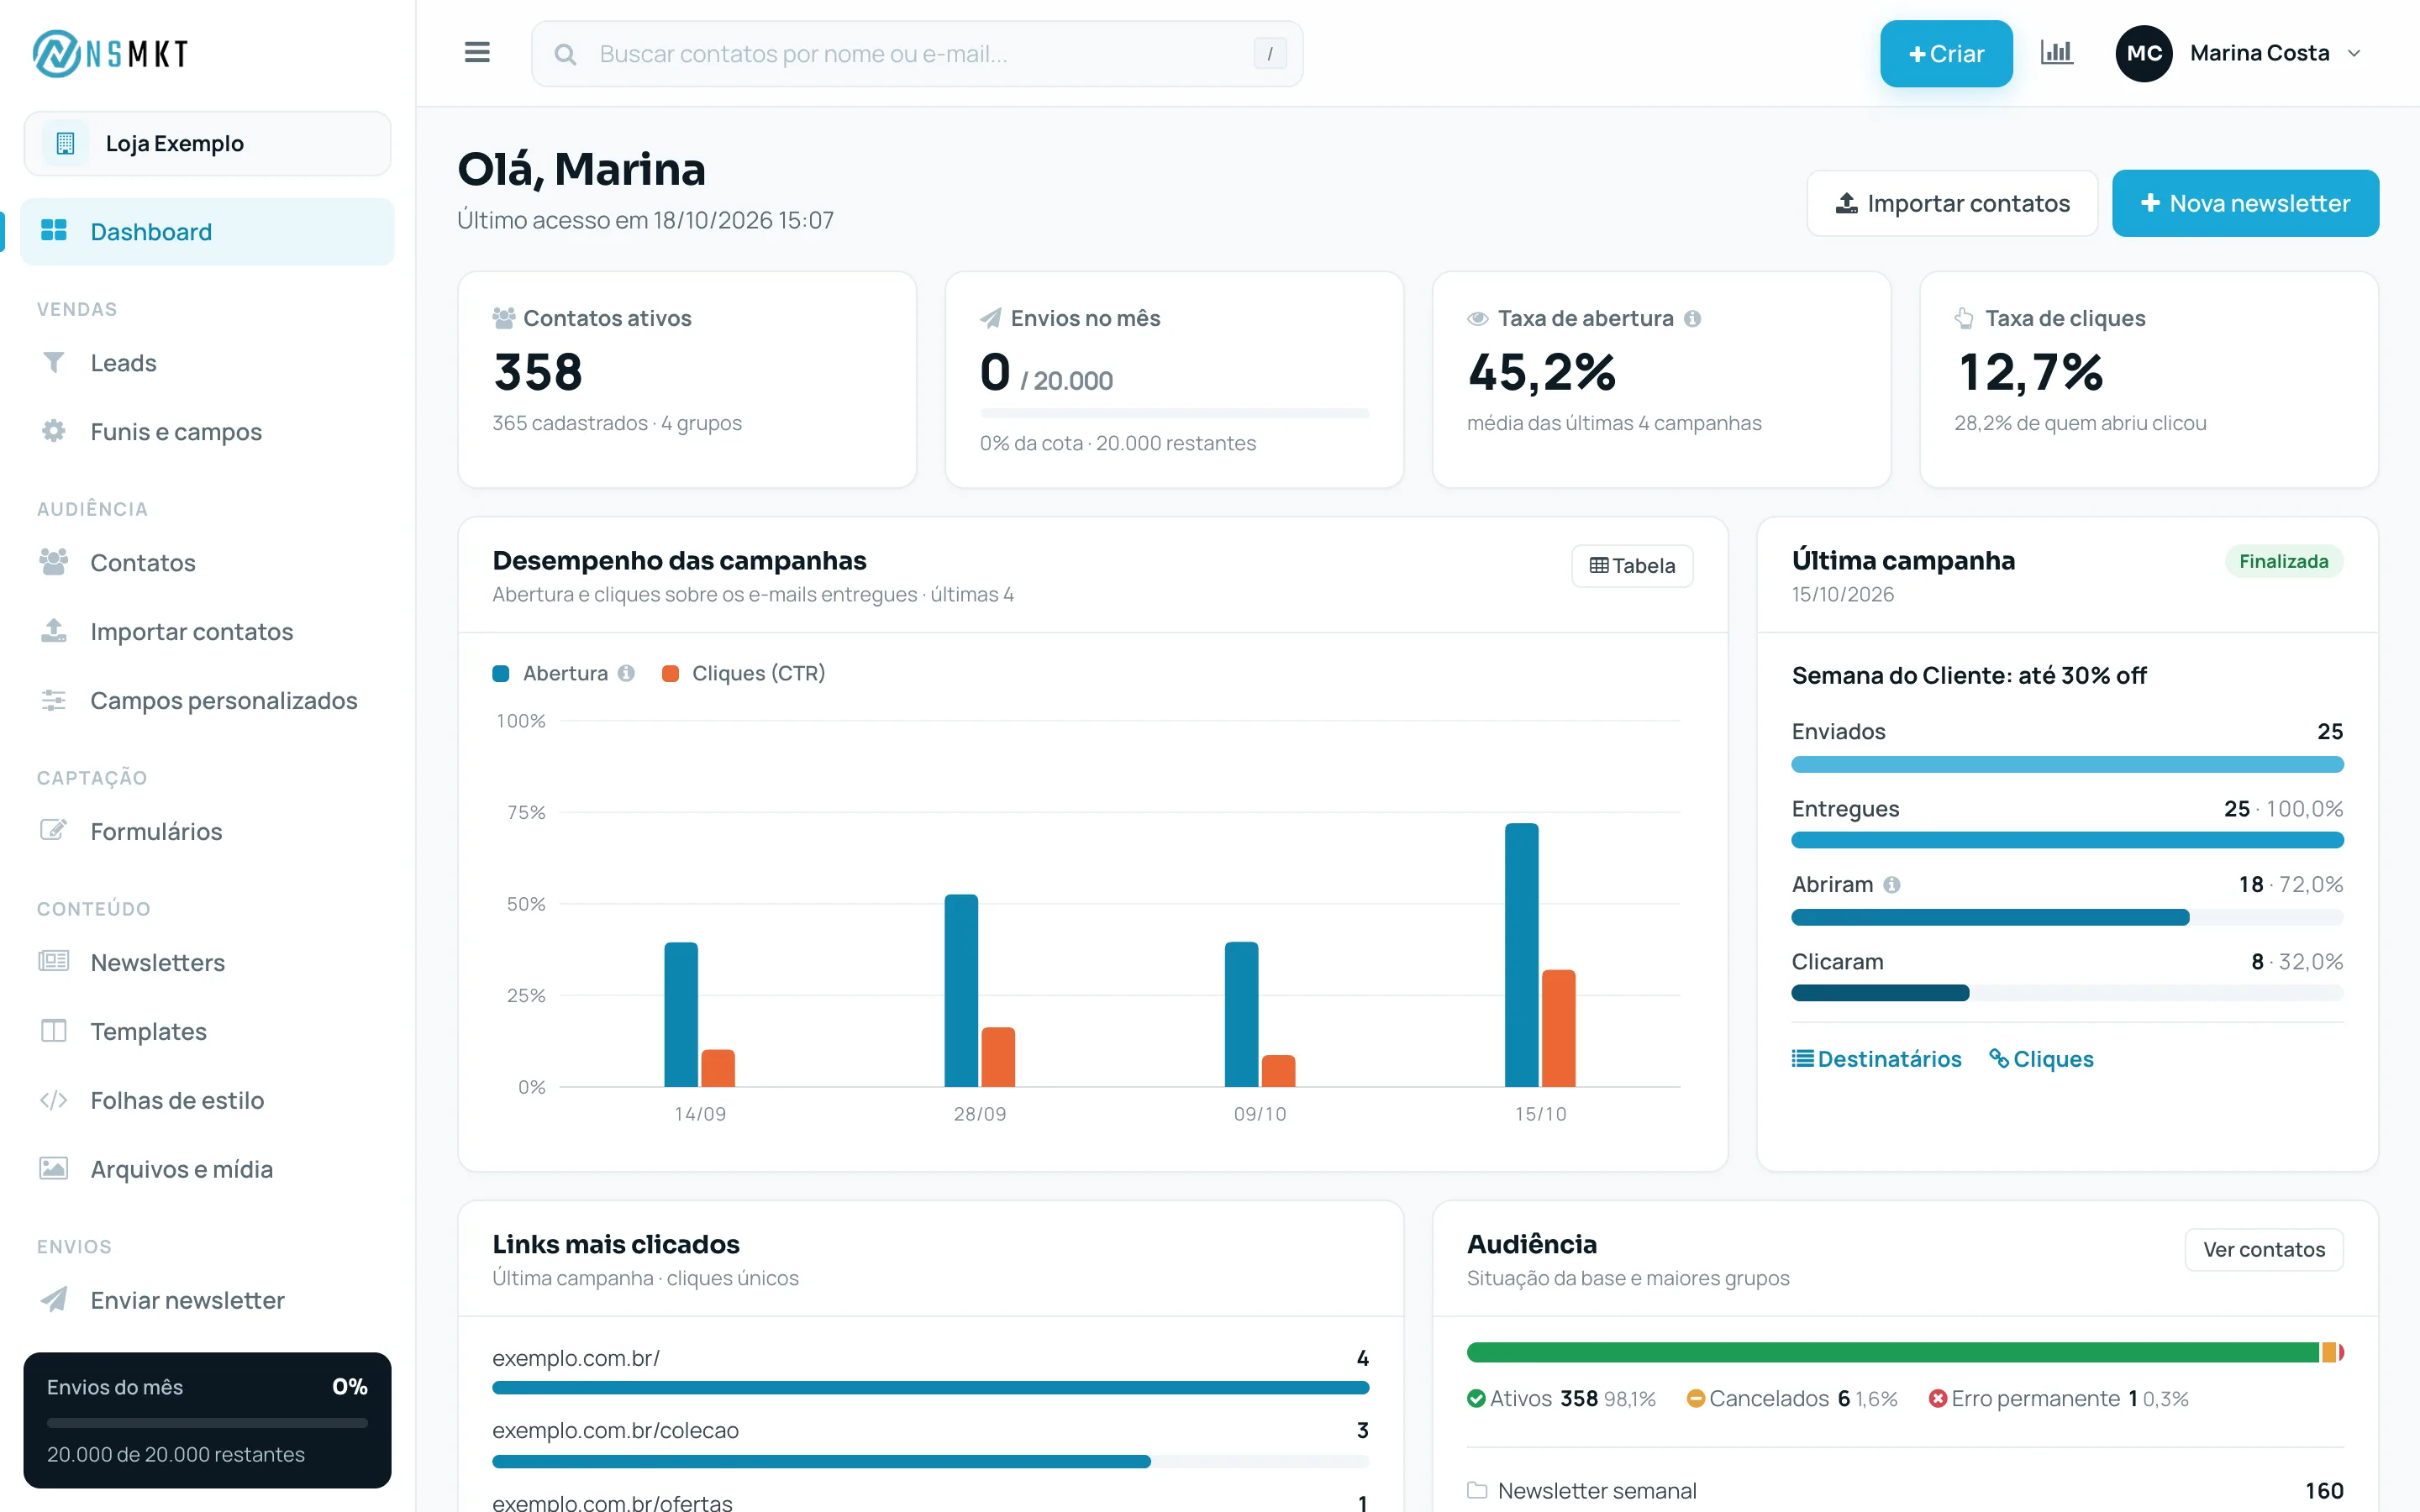Open the Criar dropdown button

click(x=1945, y=53)
